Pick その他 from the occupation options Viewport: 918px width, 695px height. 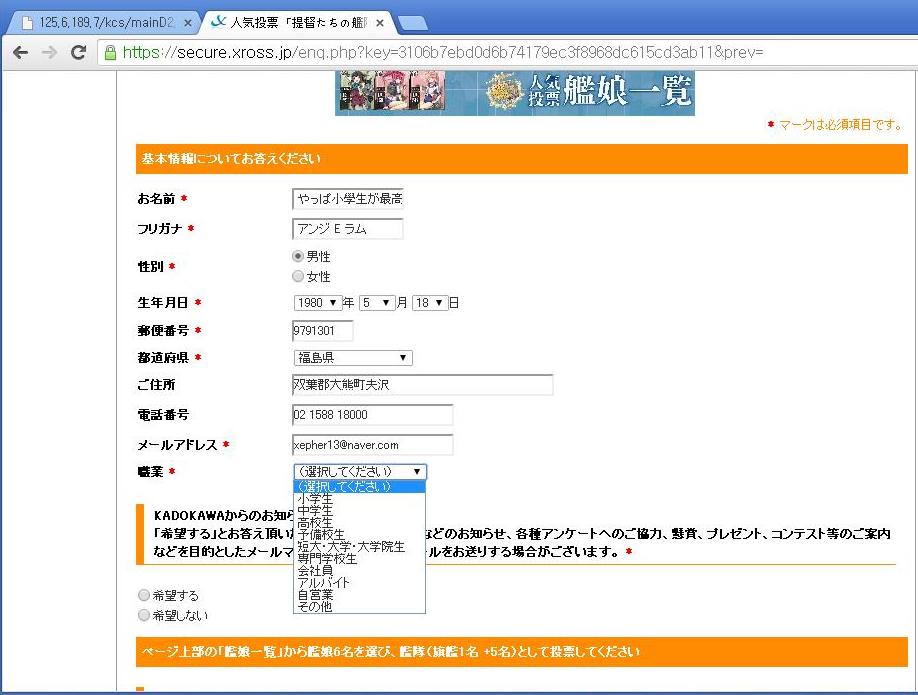tap(314, 607)
